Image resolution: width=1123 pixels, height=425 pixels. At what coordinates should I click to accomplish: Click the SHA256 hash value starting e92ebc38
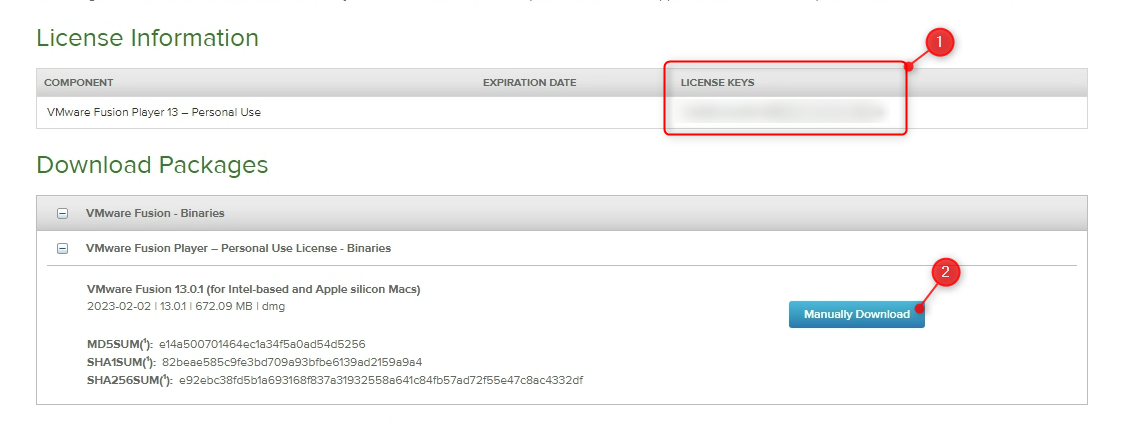point(380,380)
